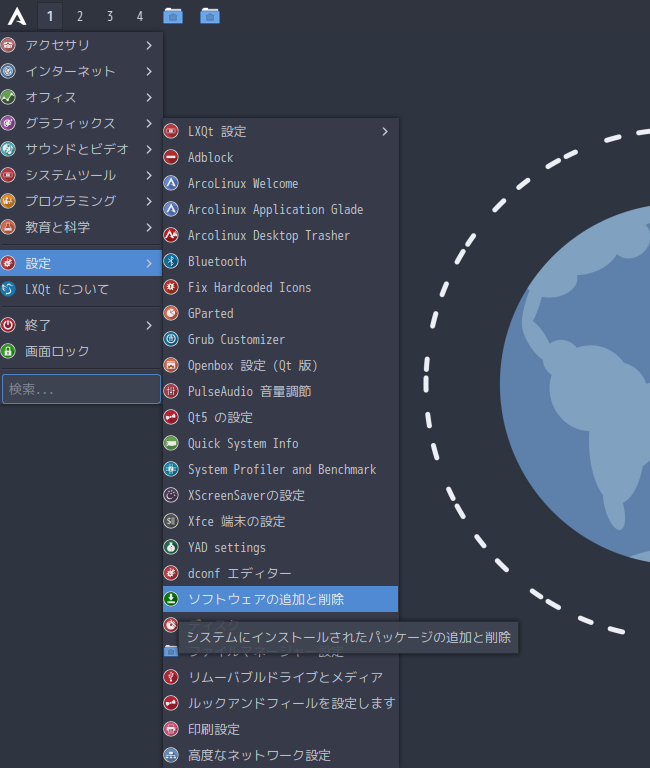
Task: Switch to workspace 2
Action: coord(80,16)
